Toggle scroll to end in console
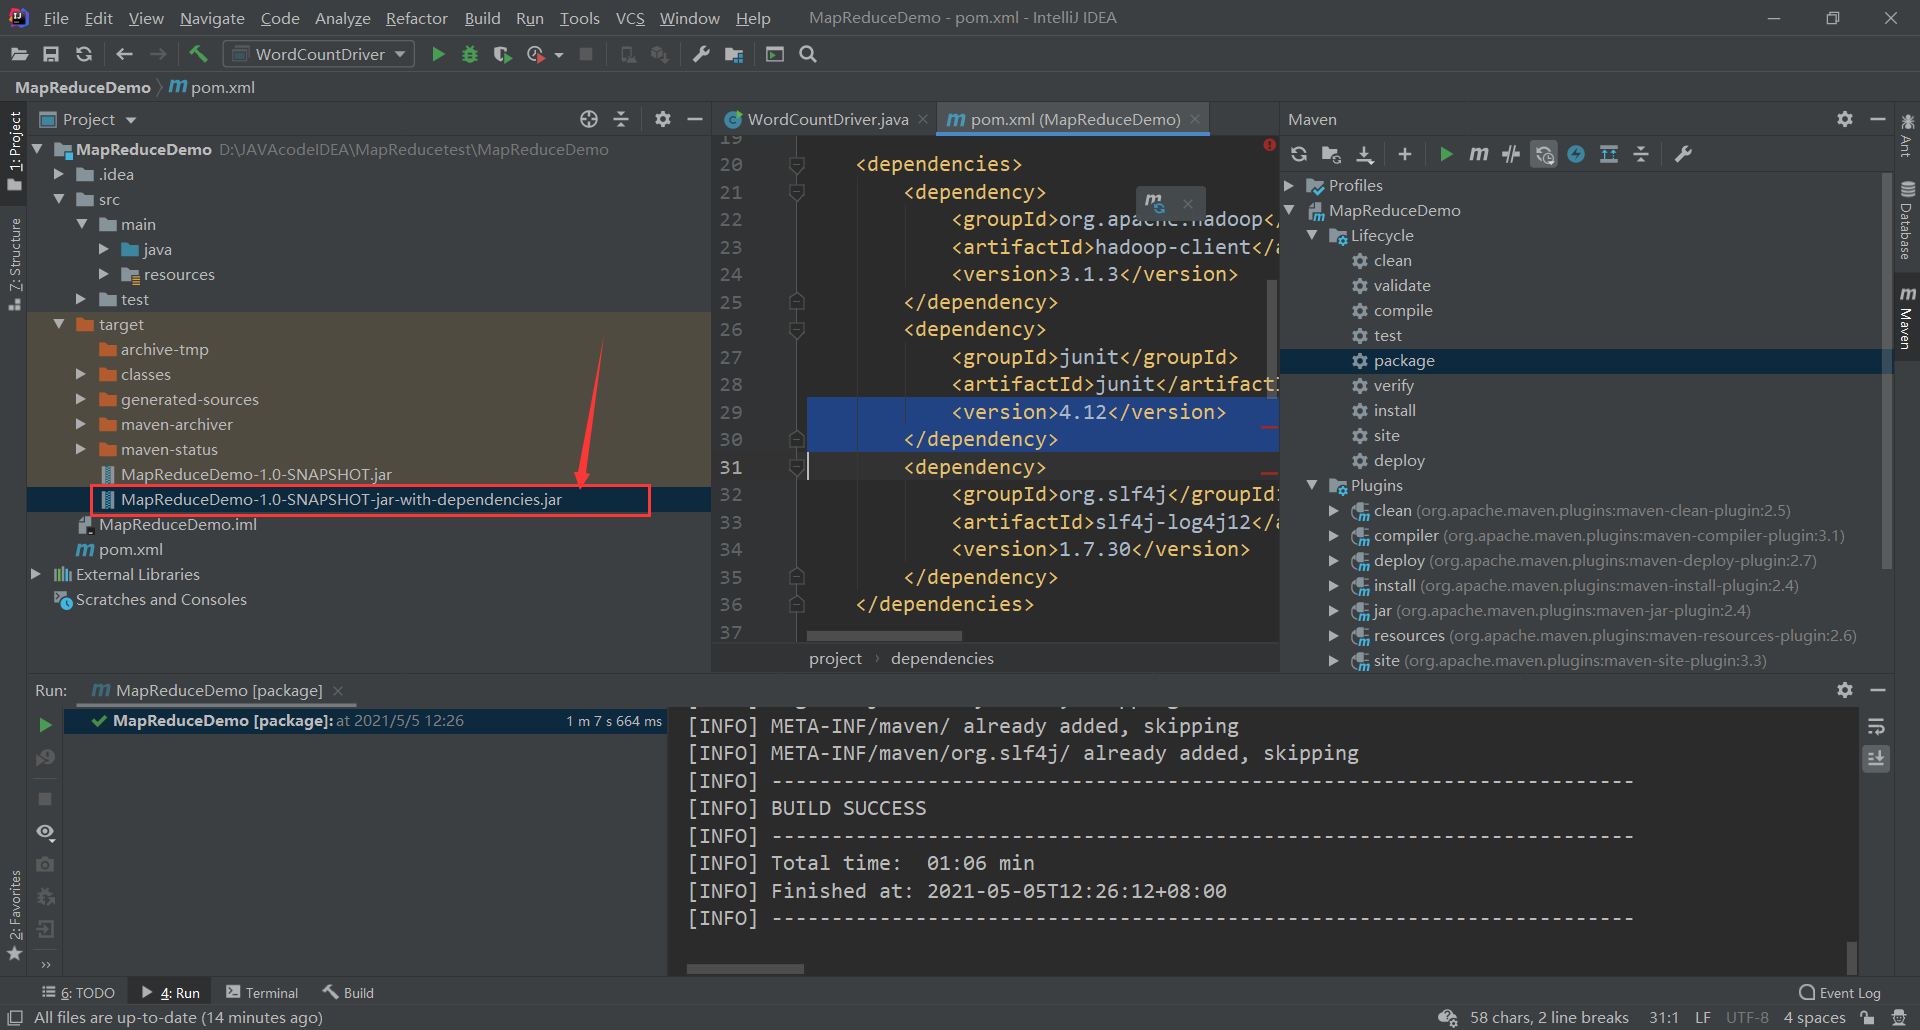The width and height of the screenshot is (1920, 1030). pos(1876,759)
